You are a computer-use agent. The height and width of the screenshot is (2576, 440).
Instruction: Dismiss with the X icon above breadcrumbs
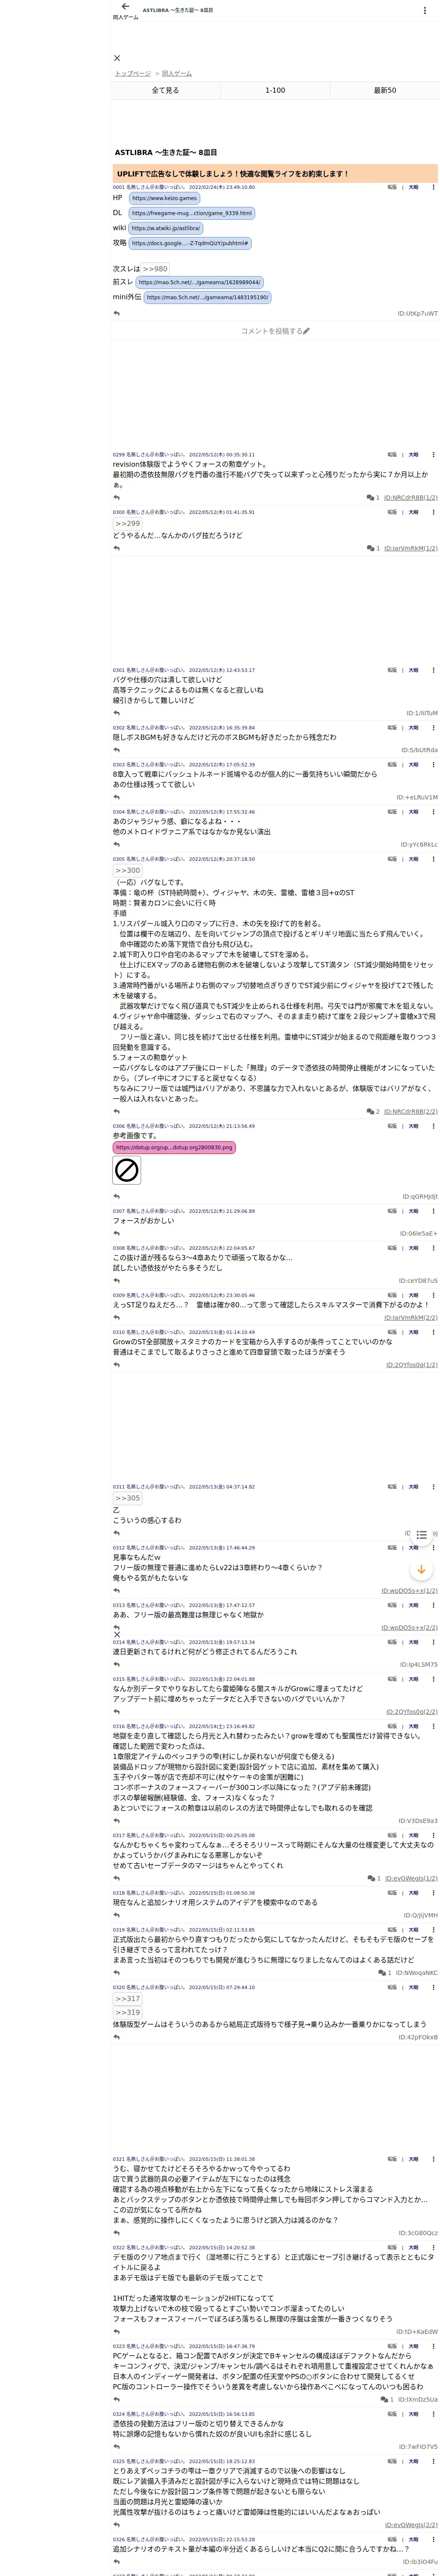(x=117, y=58)
